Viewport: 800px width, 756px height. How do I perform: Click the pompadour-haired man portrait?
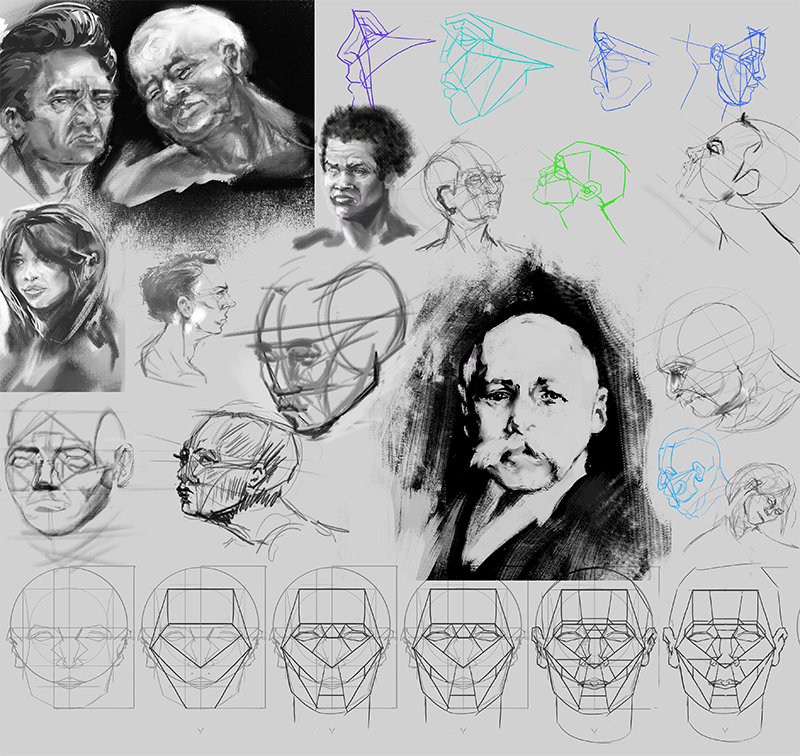(57, 102)
